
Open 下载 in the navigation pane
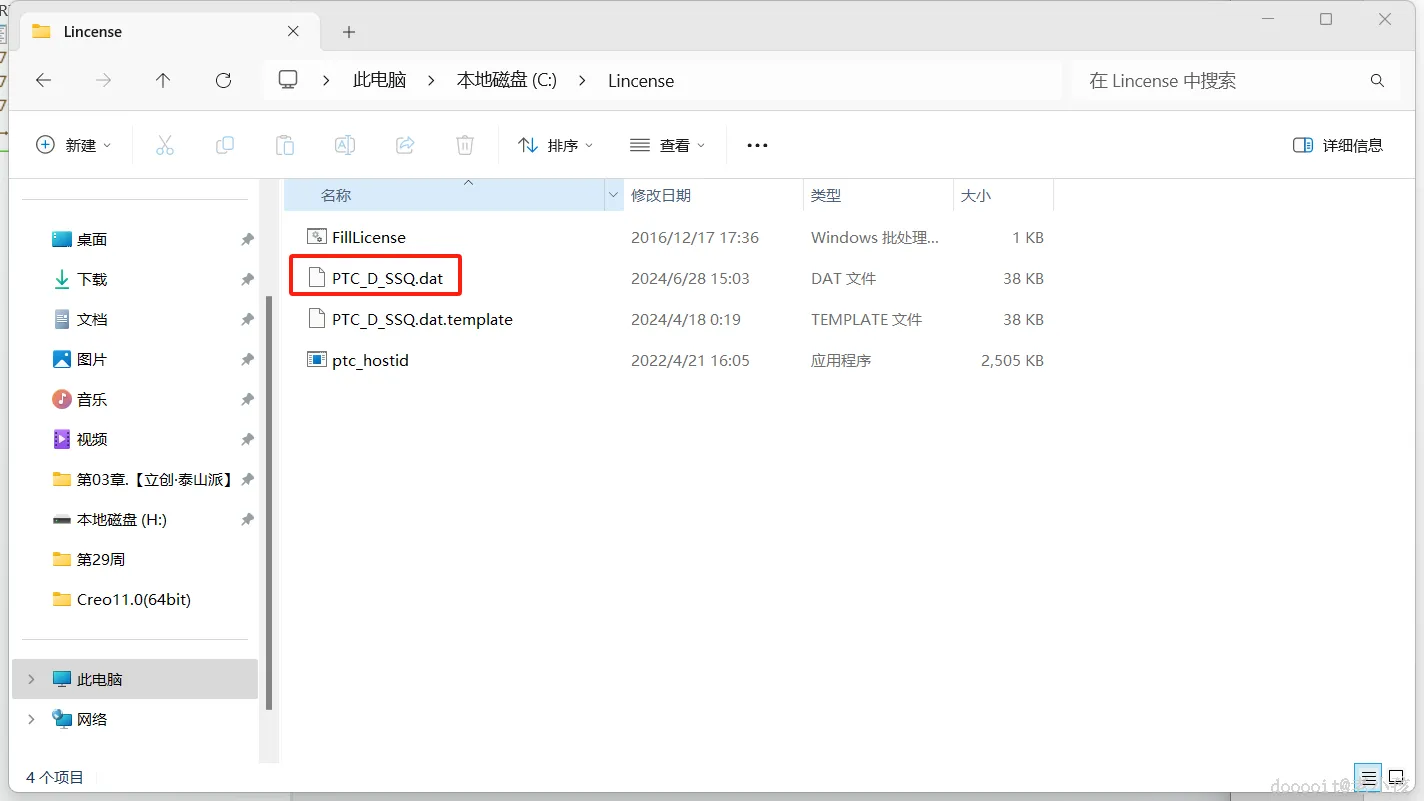tap(92, 280)
